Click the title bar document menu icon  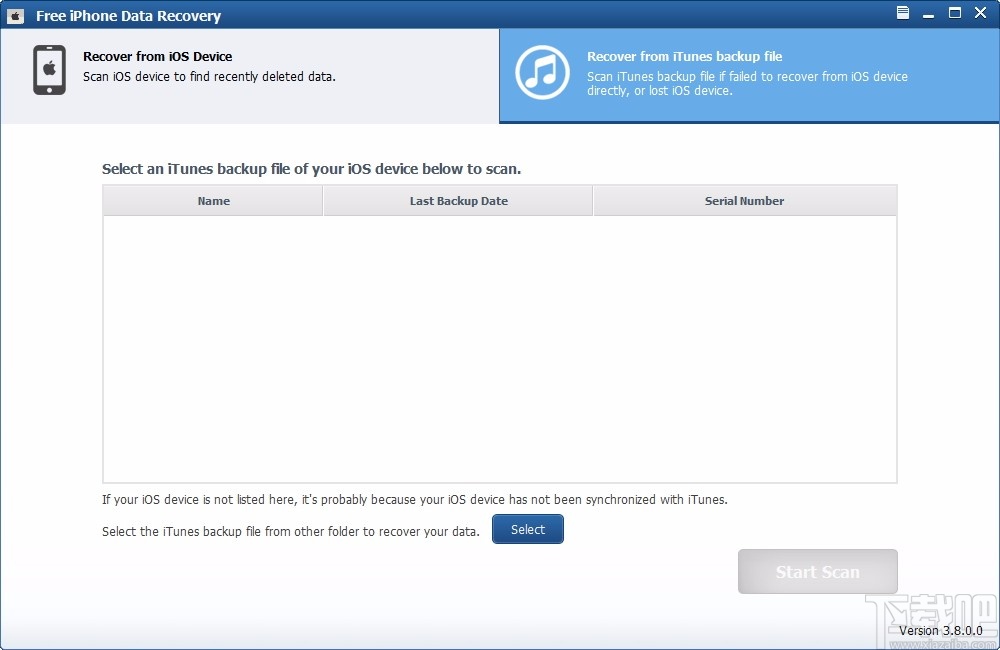click(901, 13)
